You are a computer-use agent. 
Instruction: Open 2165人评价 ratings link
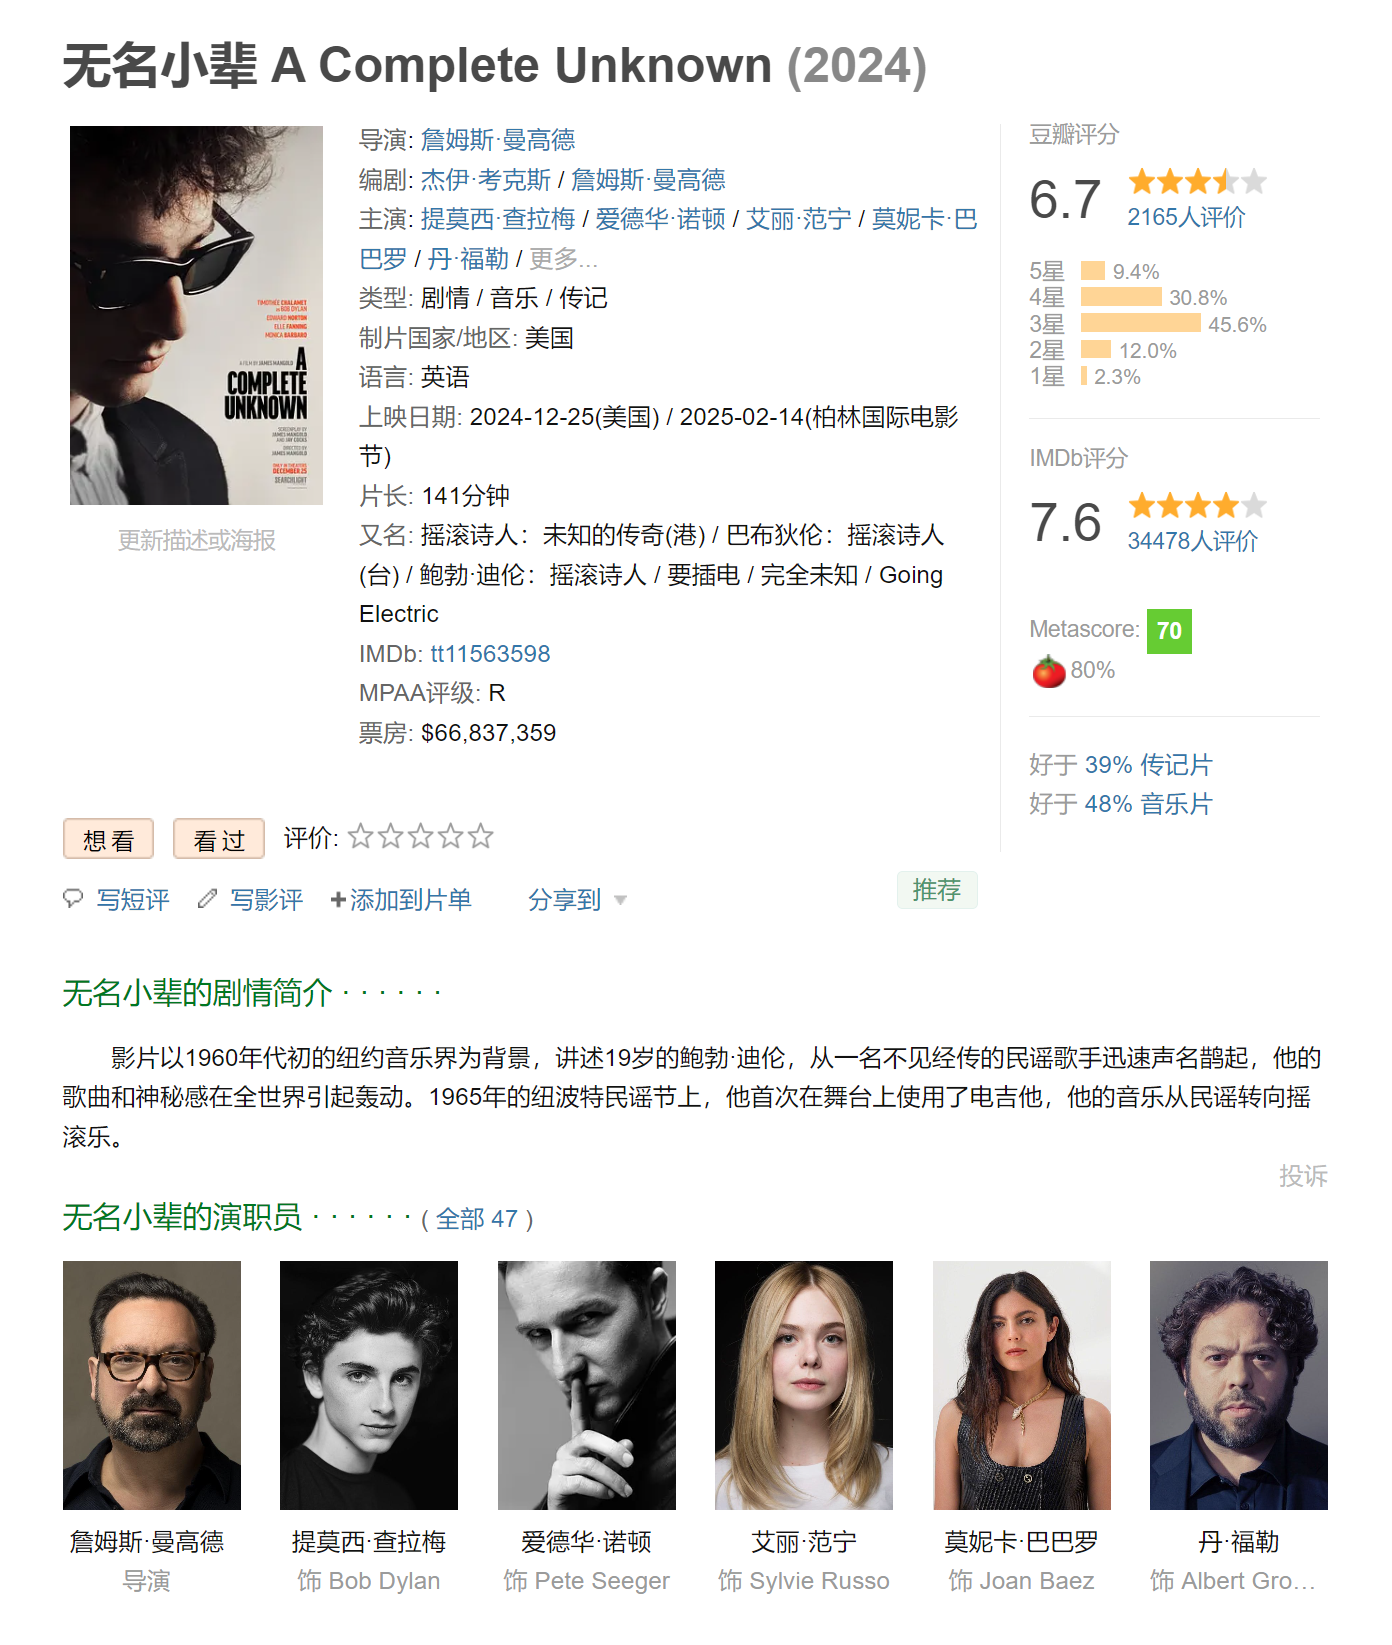(1186, 217)
